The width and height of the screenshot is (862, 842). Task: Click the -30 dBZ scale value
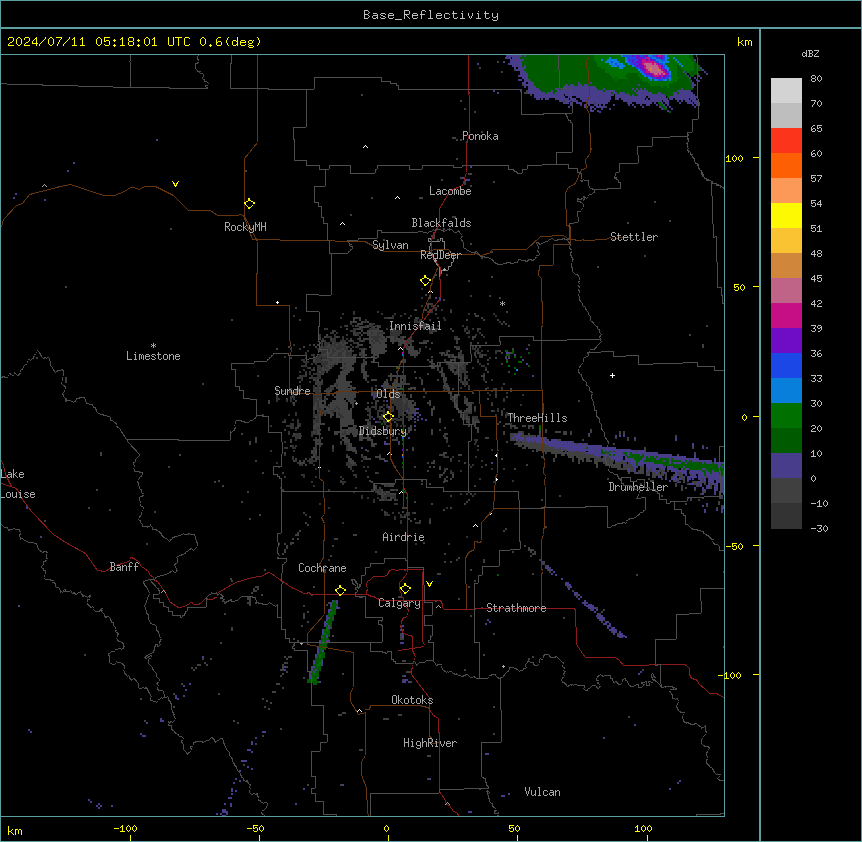(x=819, y=528)
